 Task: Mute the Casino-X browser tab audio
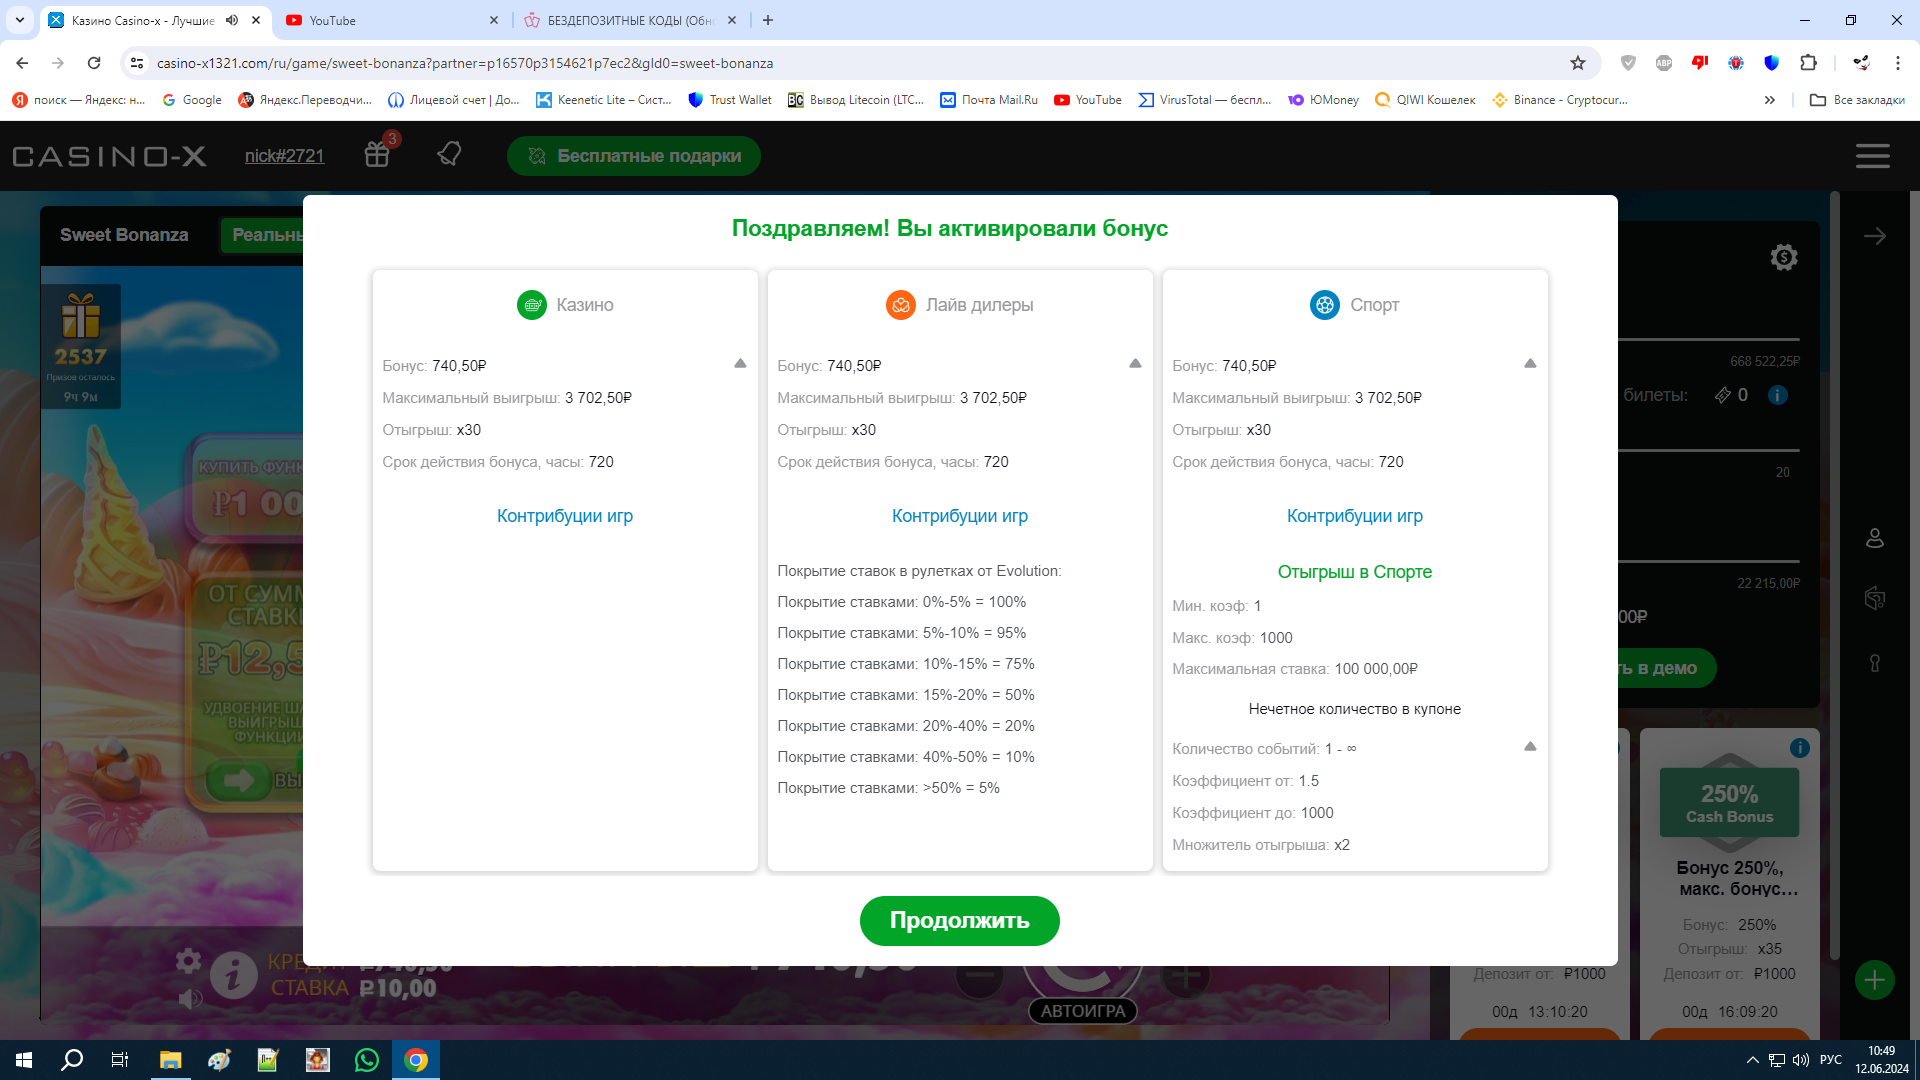pyautogui.click(x=232, y=20)
